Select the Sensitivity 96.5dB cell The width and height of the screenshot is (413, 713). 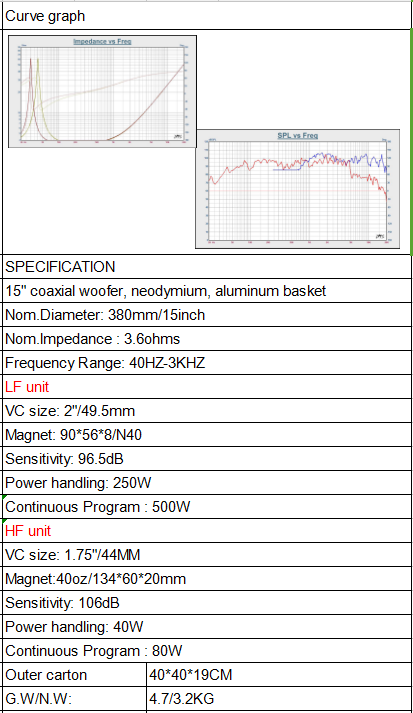(207, 459)
